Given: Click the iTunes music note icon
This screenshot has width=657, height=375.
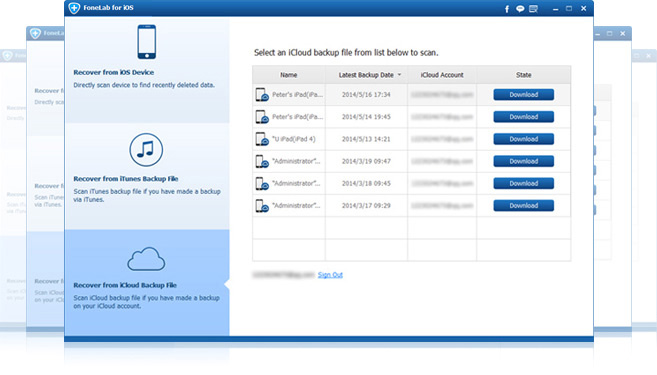Looking at the screenshot, I should [x=146, y=150].
